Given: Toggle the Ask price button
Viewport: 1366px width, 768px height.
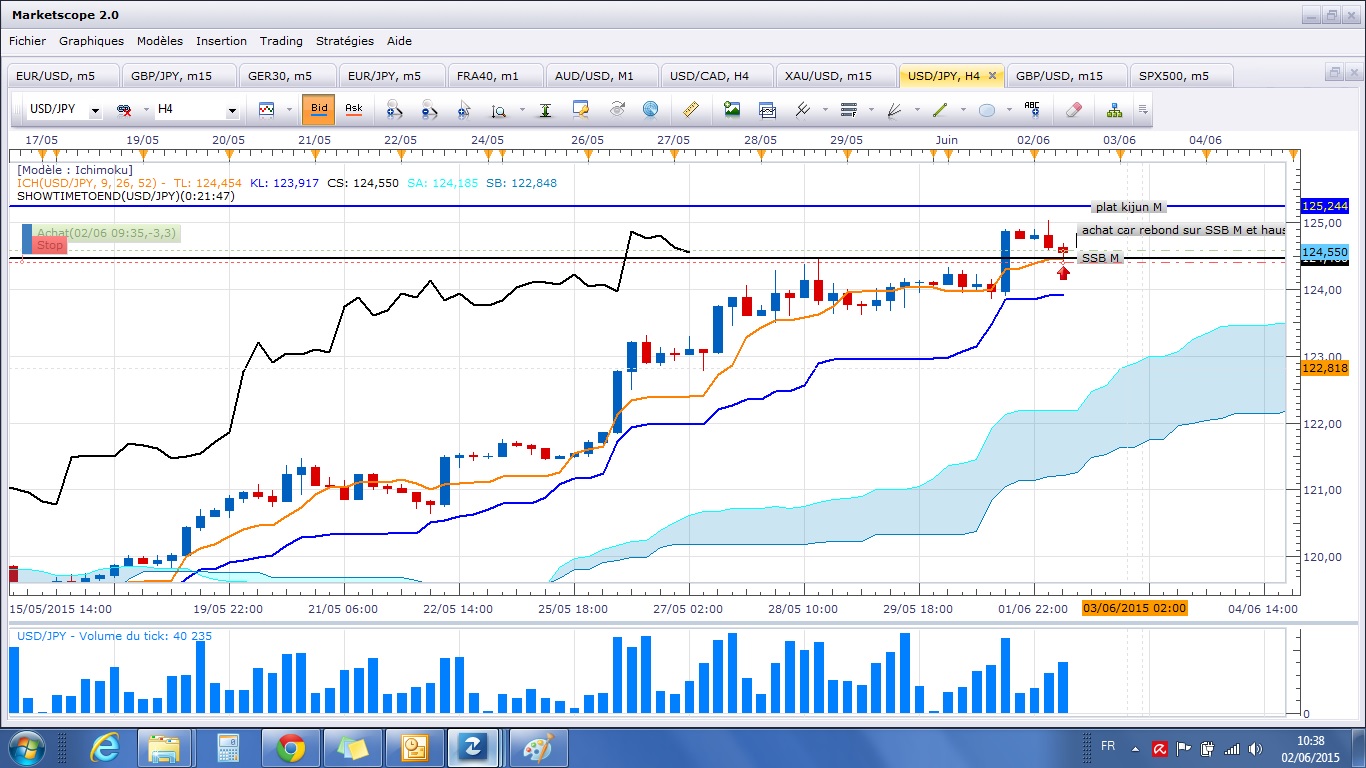Looking at the screenshot, I should [x=353, y=109].
